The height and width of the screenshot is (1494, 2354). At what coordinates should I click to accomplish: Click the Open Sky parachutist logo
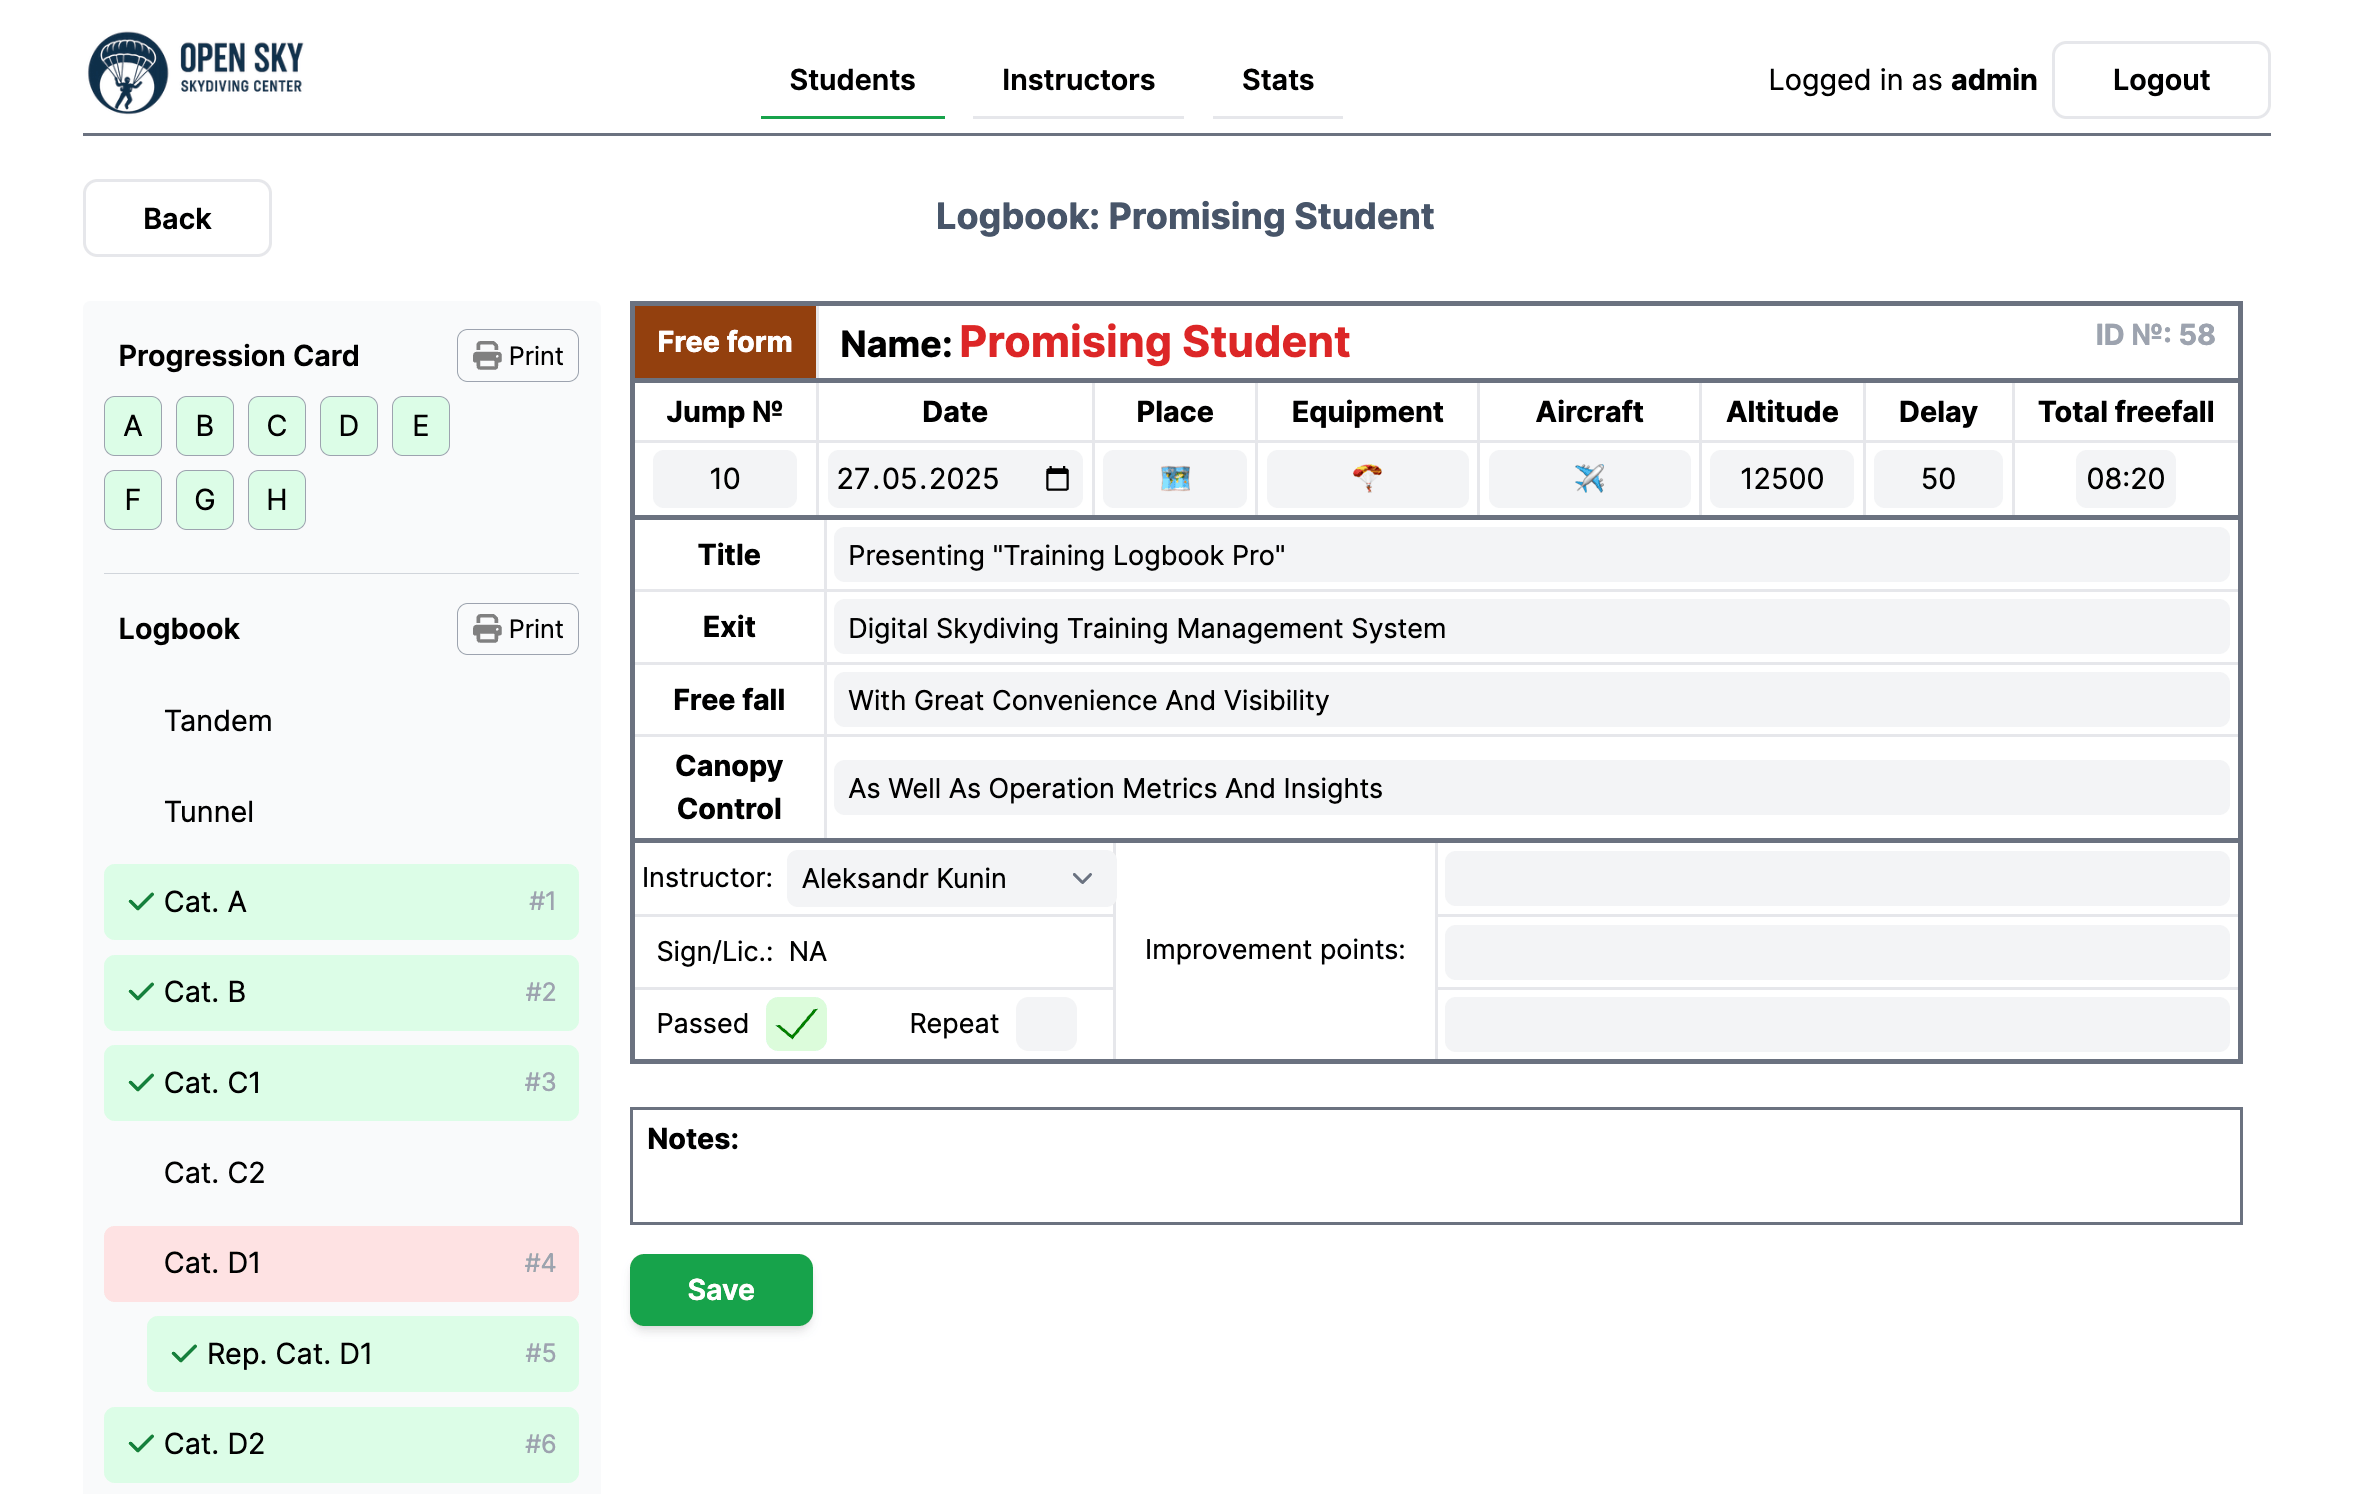(130, 70)
